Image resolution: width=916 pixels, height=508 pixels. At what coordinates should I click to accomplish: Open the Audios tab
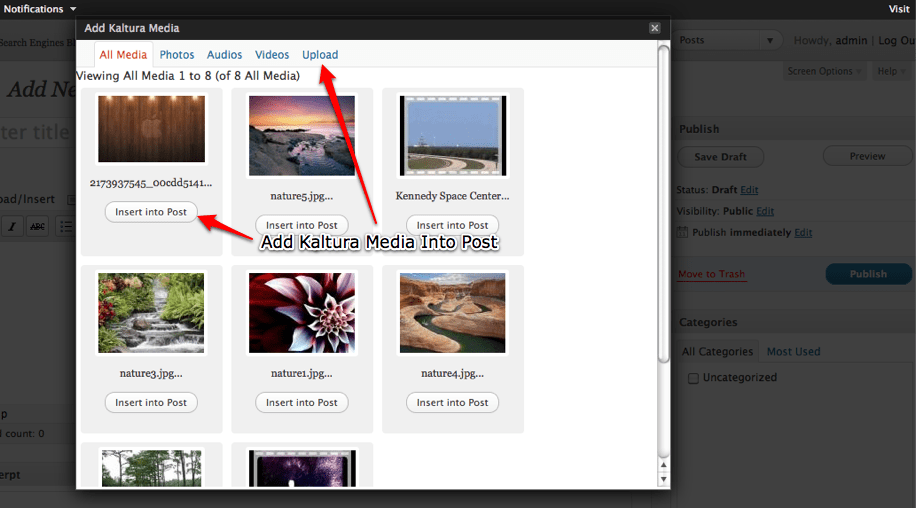click(x=224, y=55)
